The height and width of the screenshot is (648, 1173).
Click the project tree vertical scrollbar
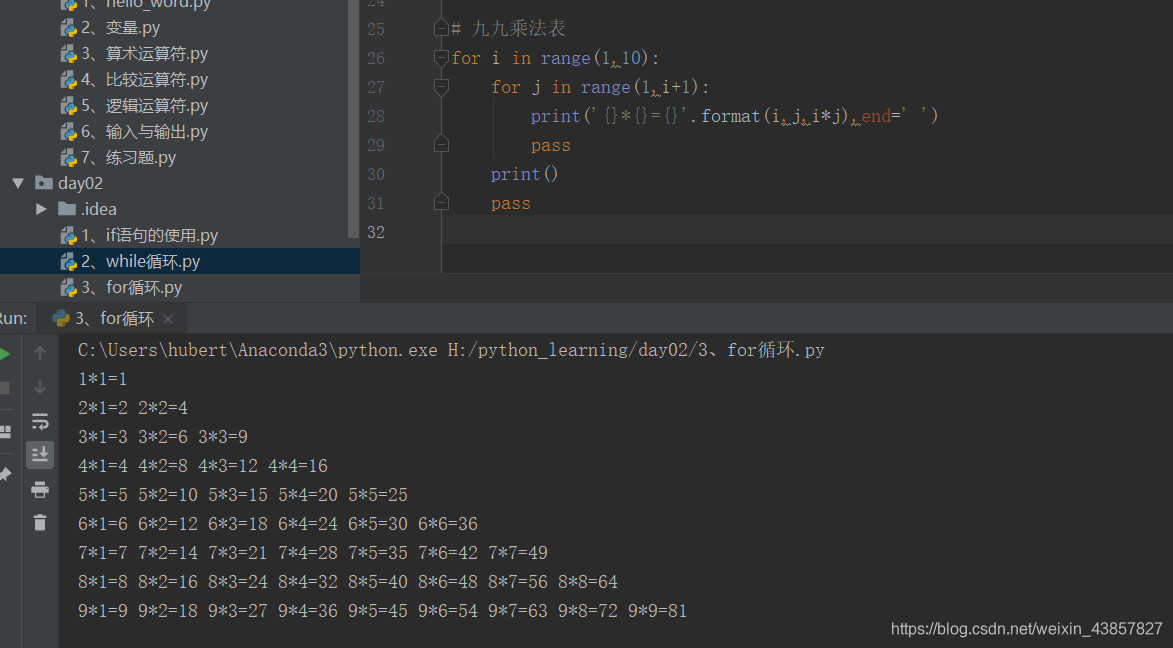[353, 118]
